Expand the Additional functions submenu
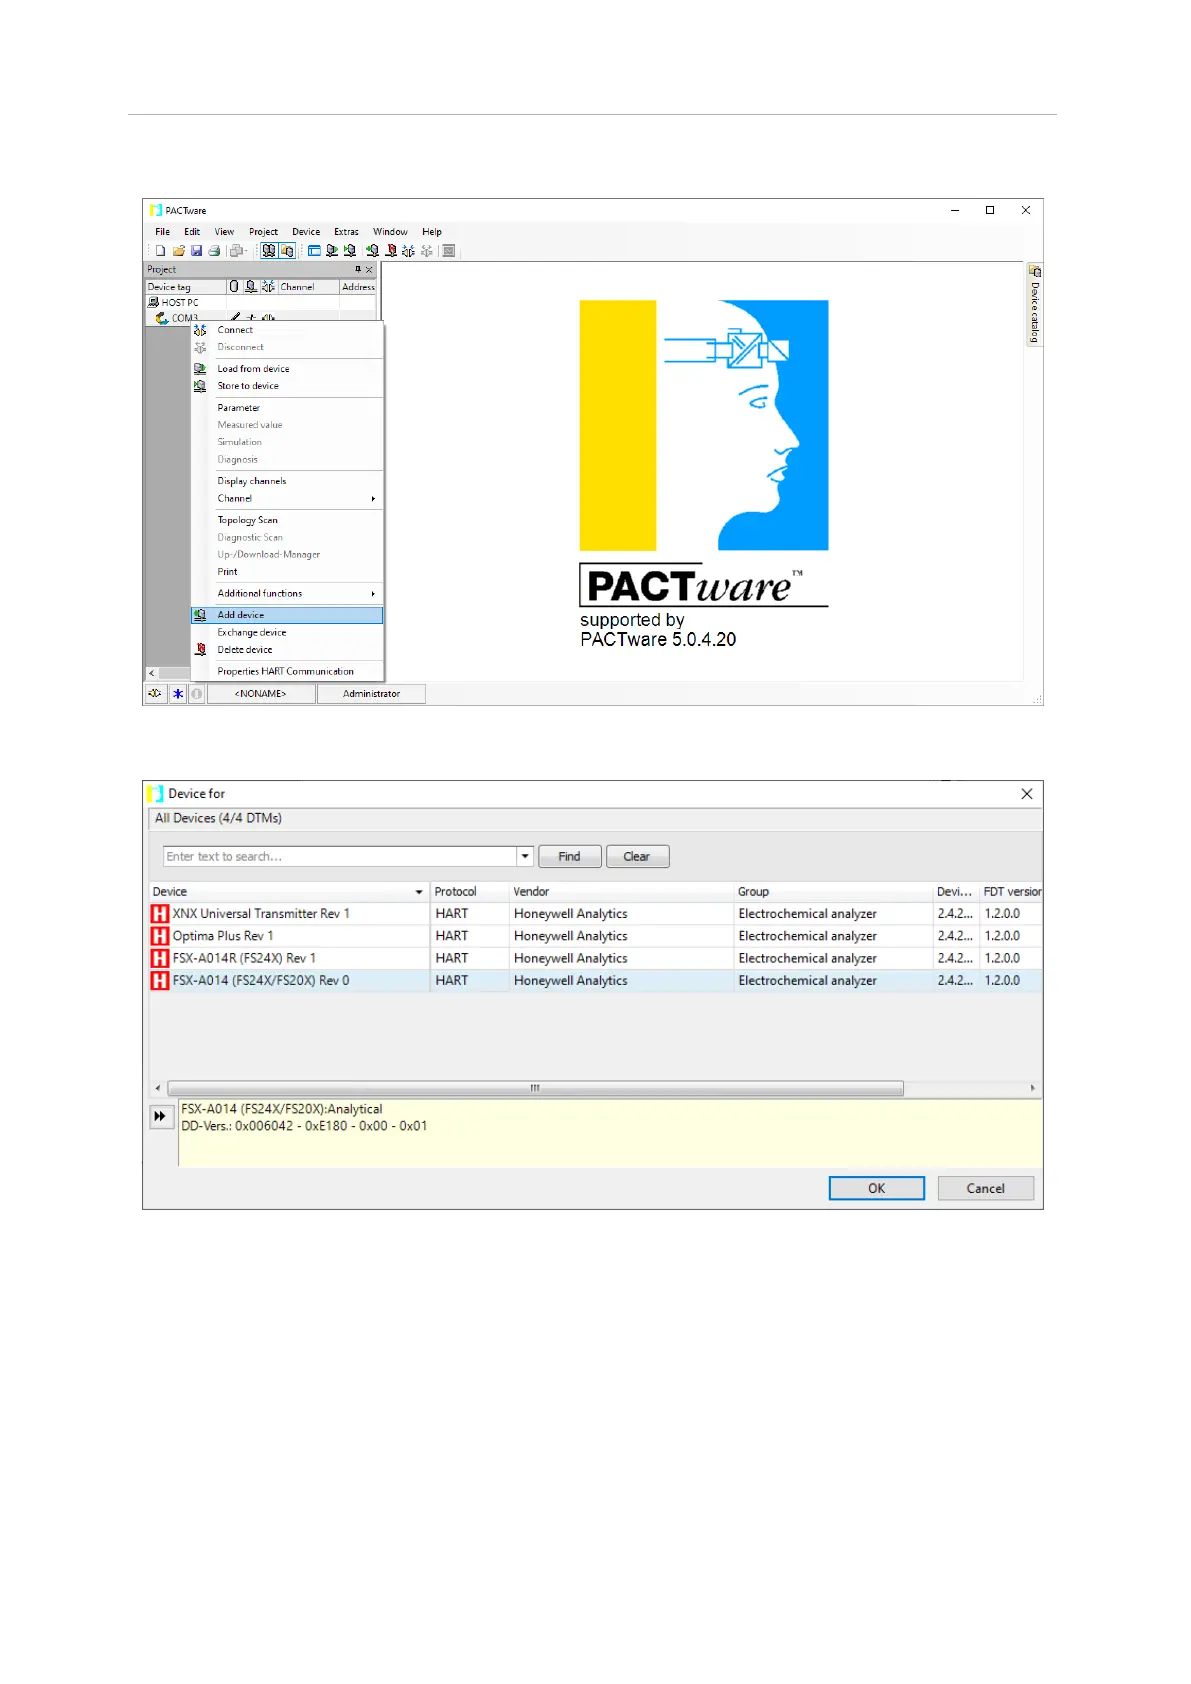Screen dimensions: 1191x1684 [287, 594]
